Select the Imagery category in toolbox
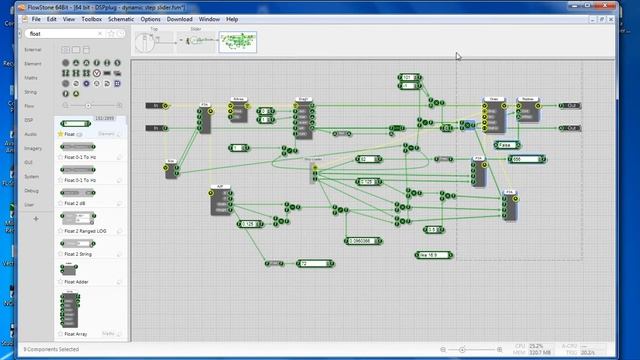 click(33, 148)
